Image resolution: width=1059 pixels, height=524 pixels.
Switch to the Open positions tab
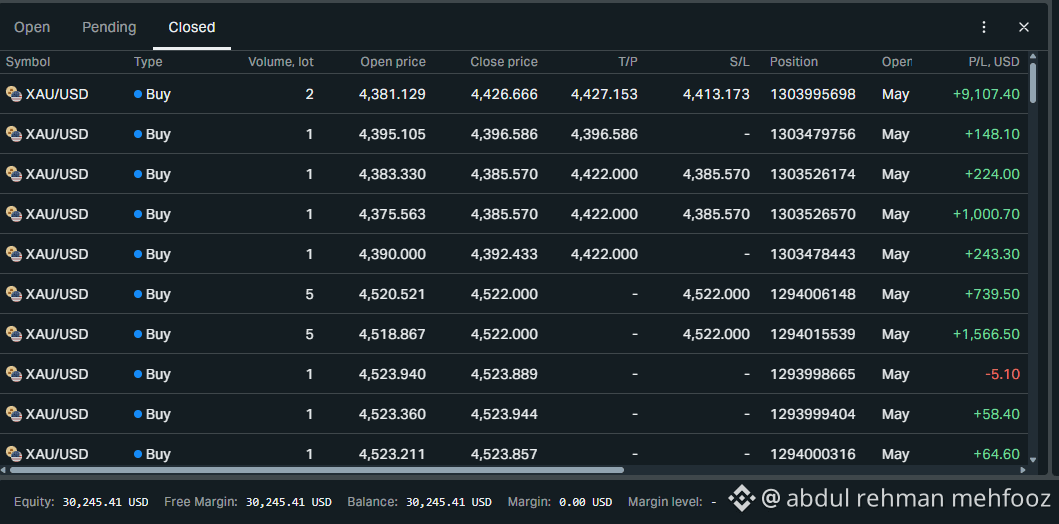point(32,28)
